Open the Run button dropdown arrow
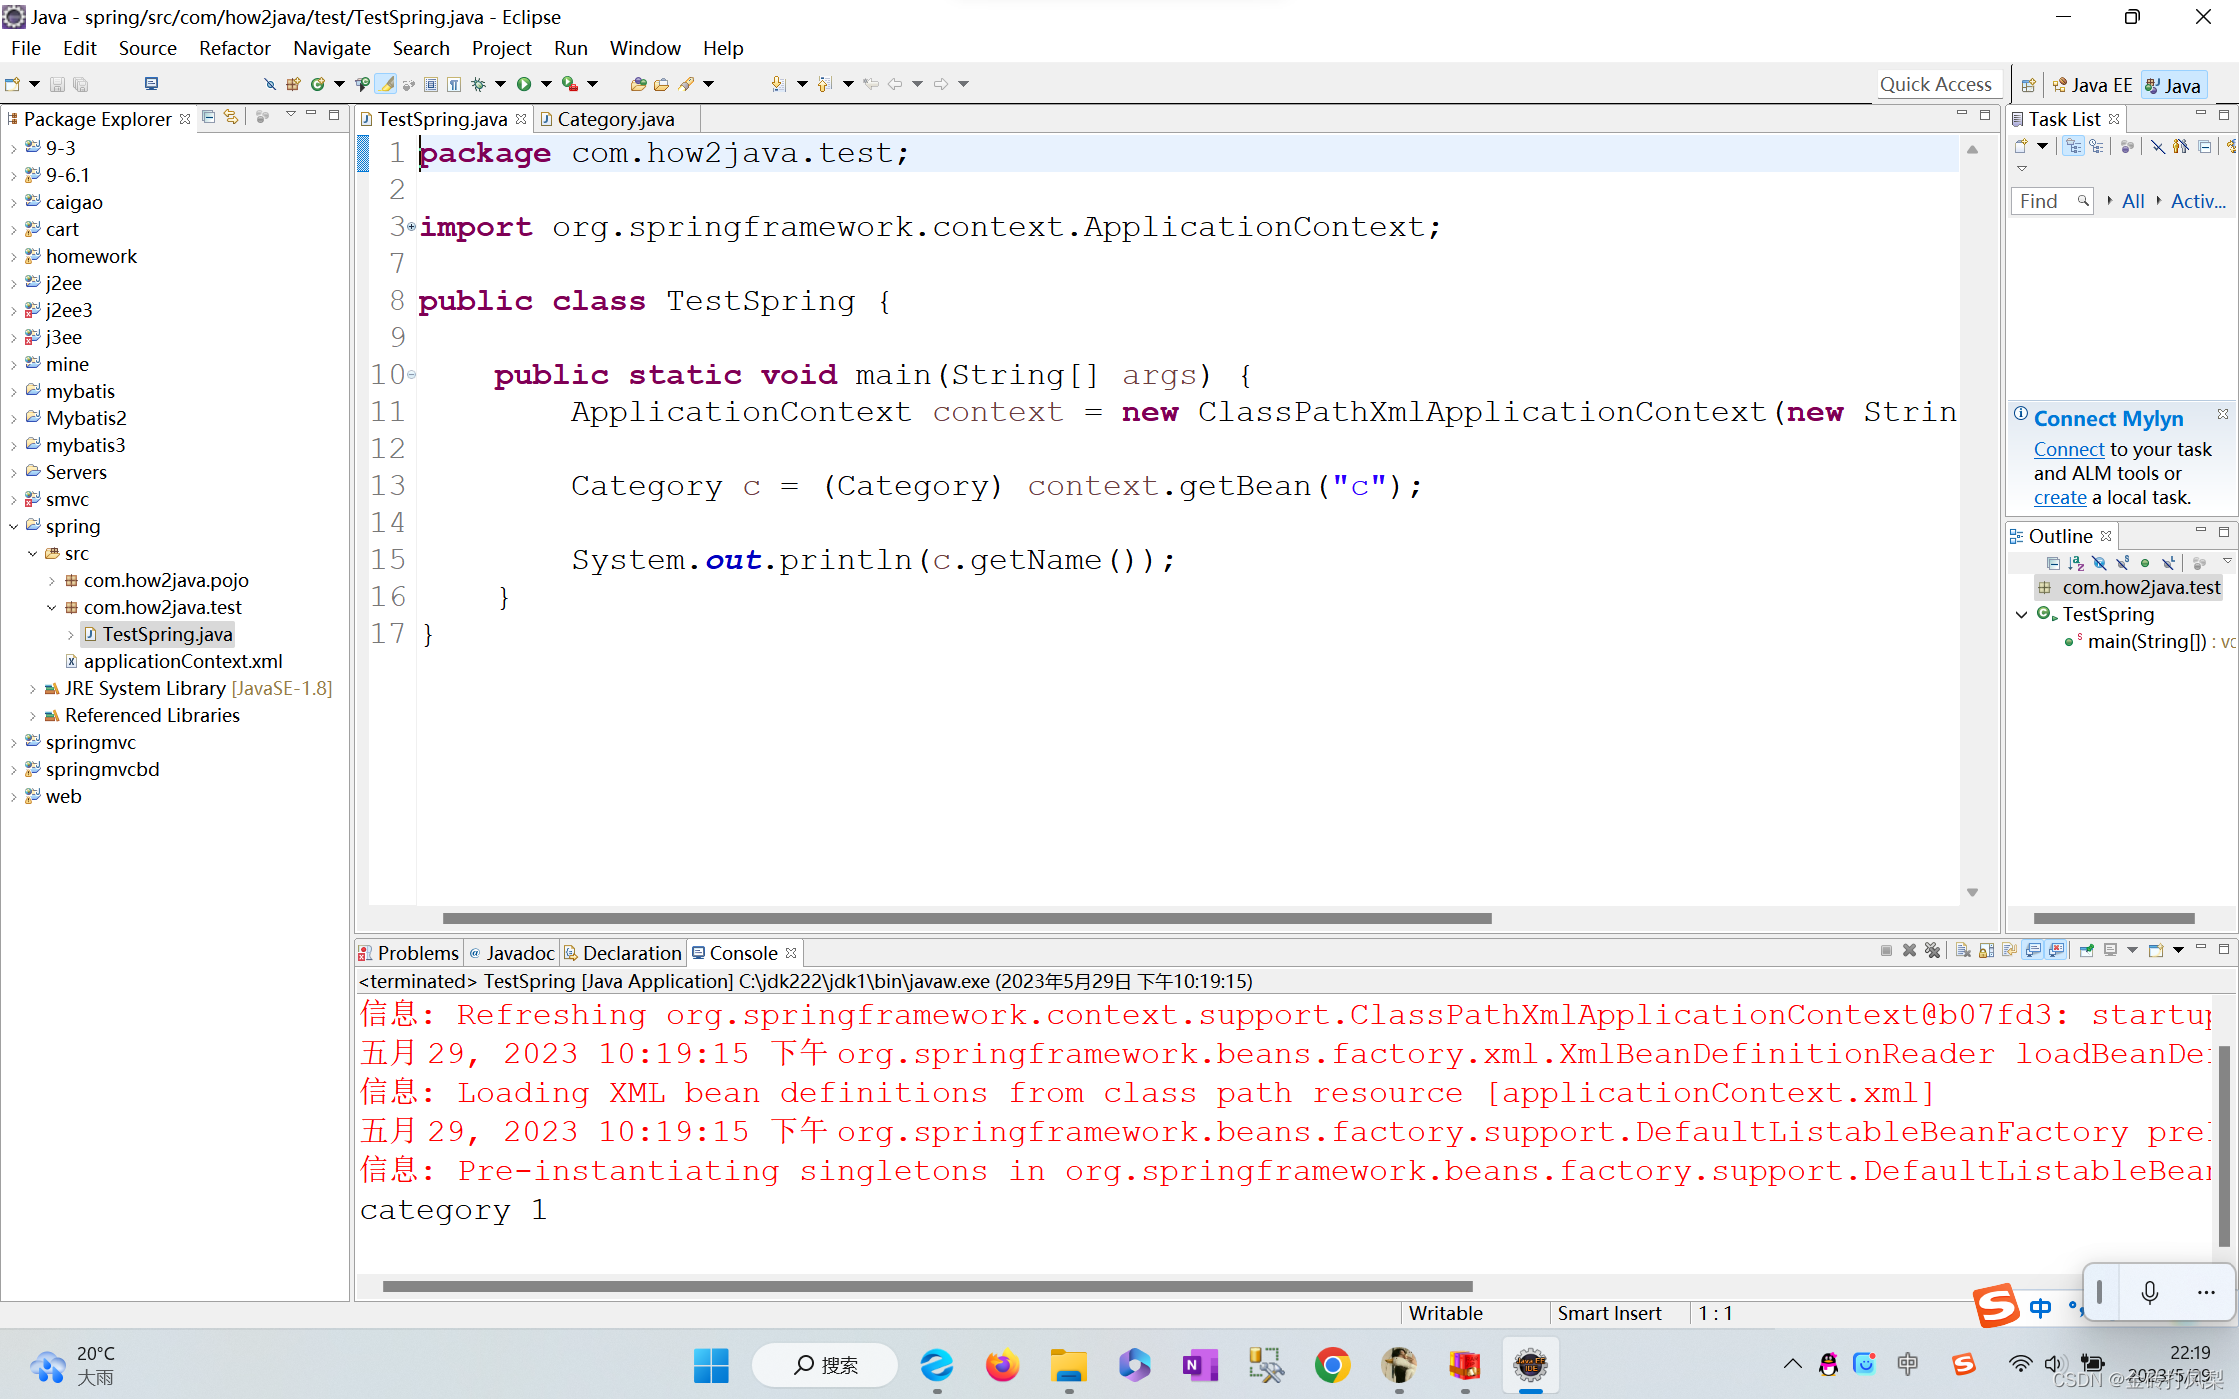This screenshot has height=1399, width=2239. coord(546,84)
